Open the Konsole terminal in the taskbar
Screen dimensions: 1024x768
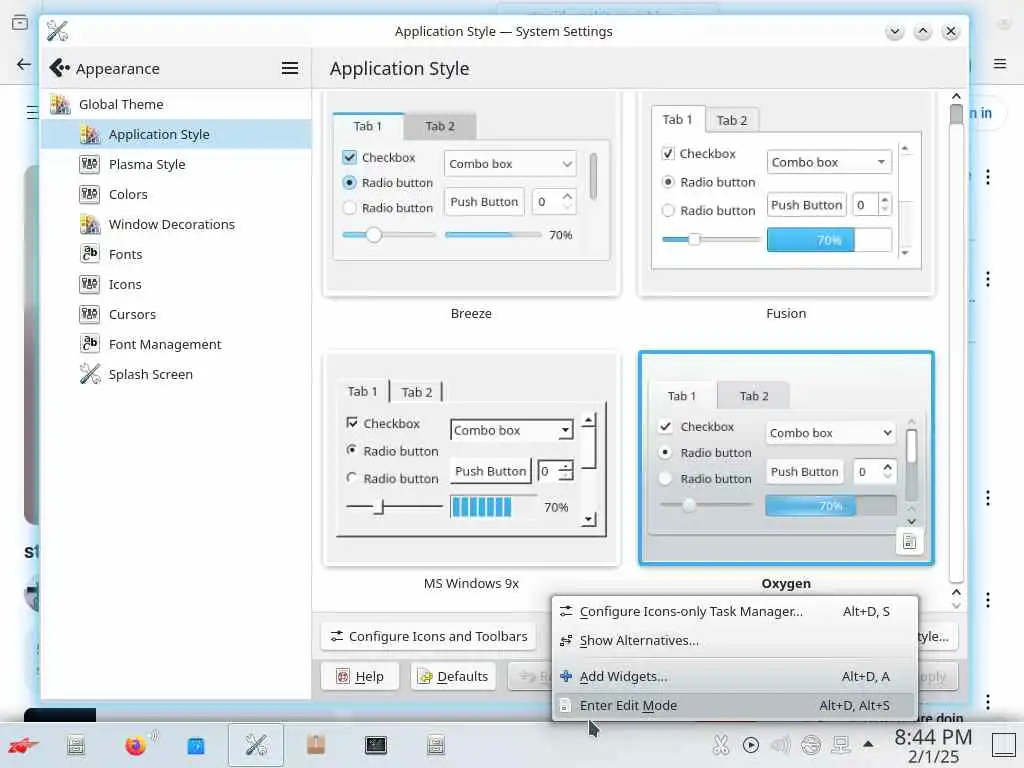click(x=376, y=745)
